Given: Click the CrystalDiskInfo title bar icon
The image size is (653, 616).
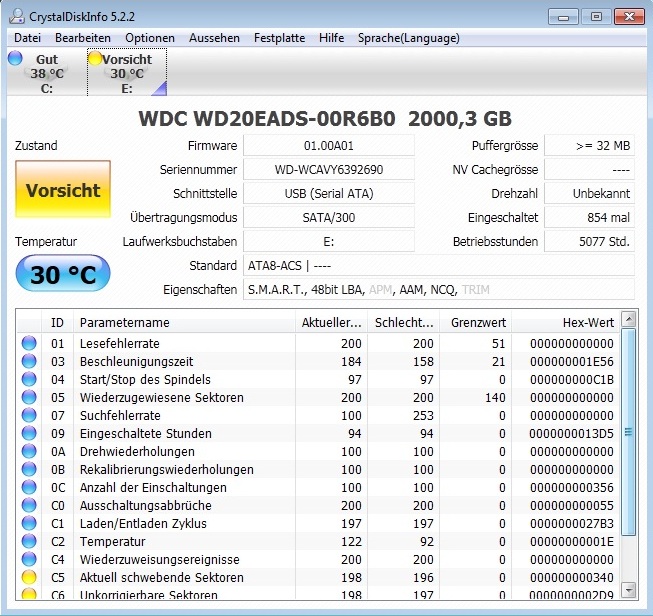Looking at the screenshot, I should pyautogui.click(x=17, y=16).
